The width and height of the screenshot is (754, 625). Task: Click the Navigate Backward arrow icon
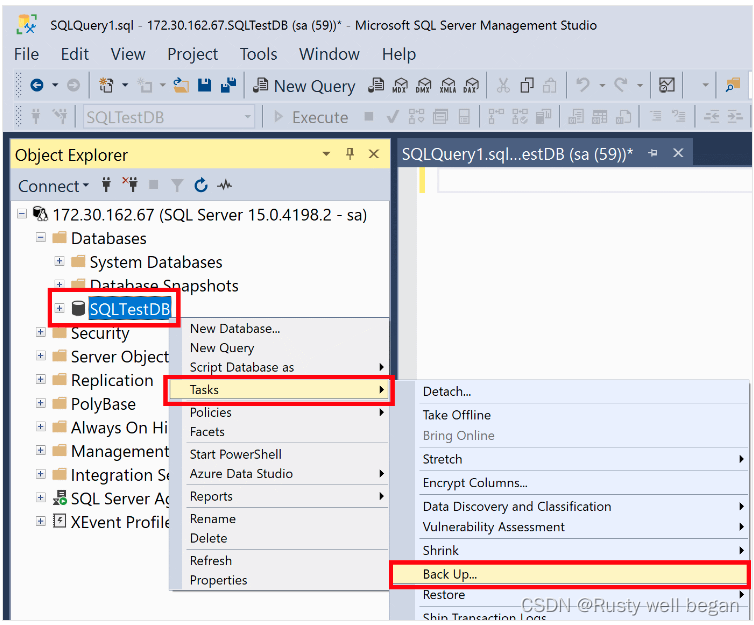point(37,86)
